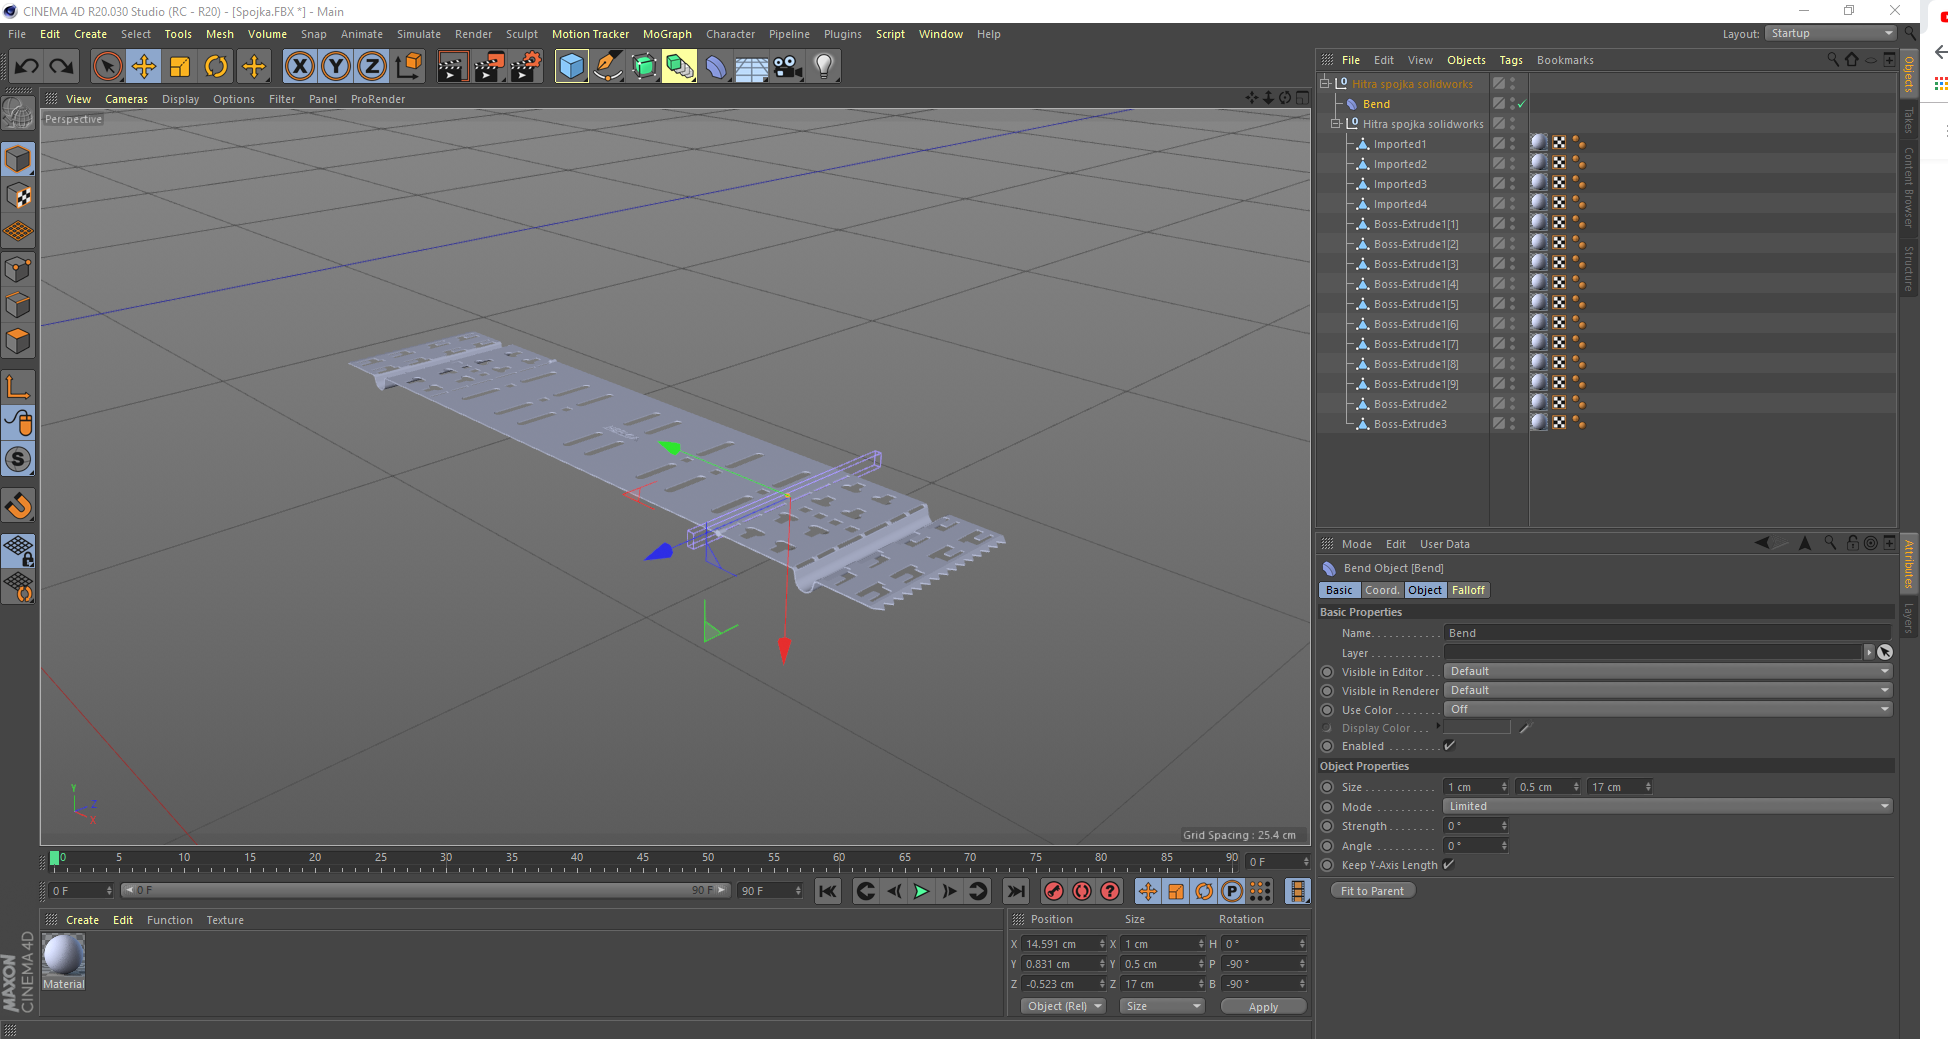Select the Live Selection tool

(107, 66)
